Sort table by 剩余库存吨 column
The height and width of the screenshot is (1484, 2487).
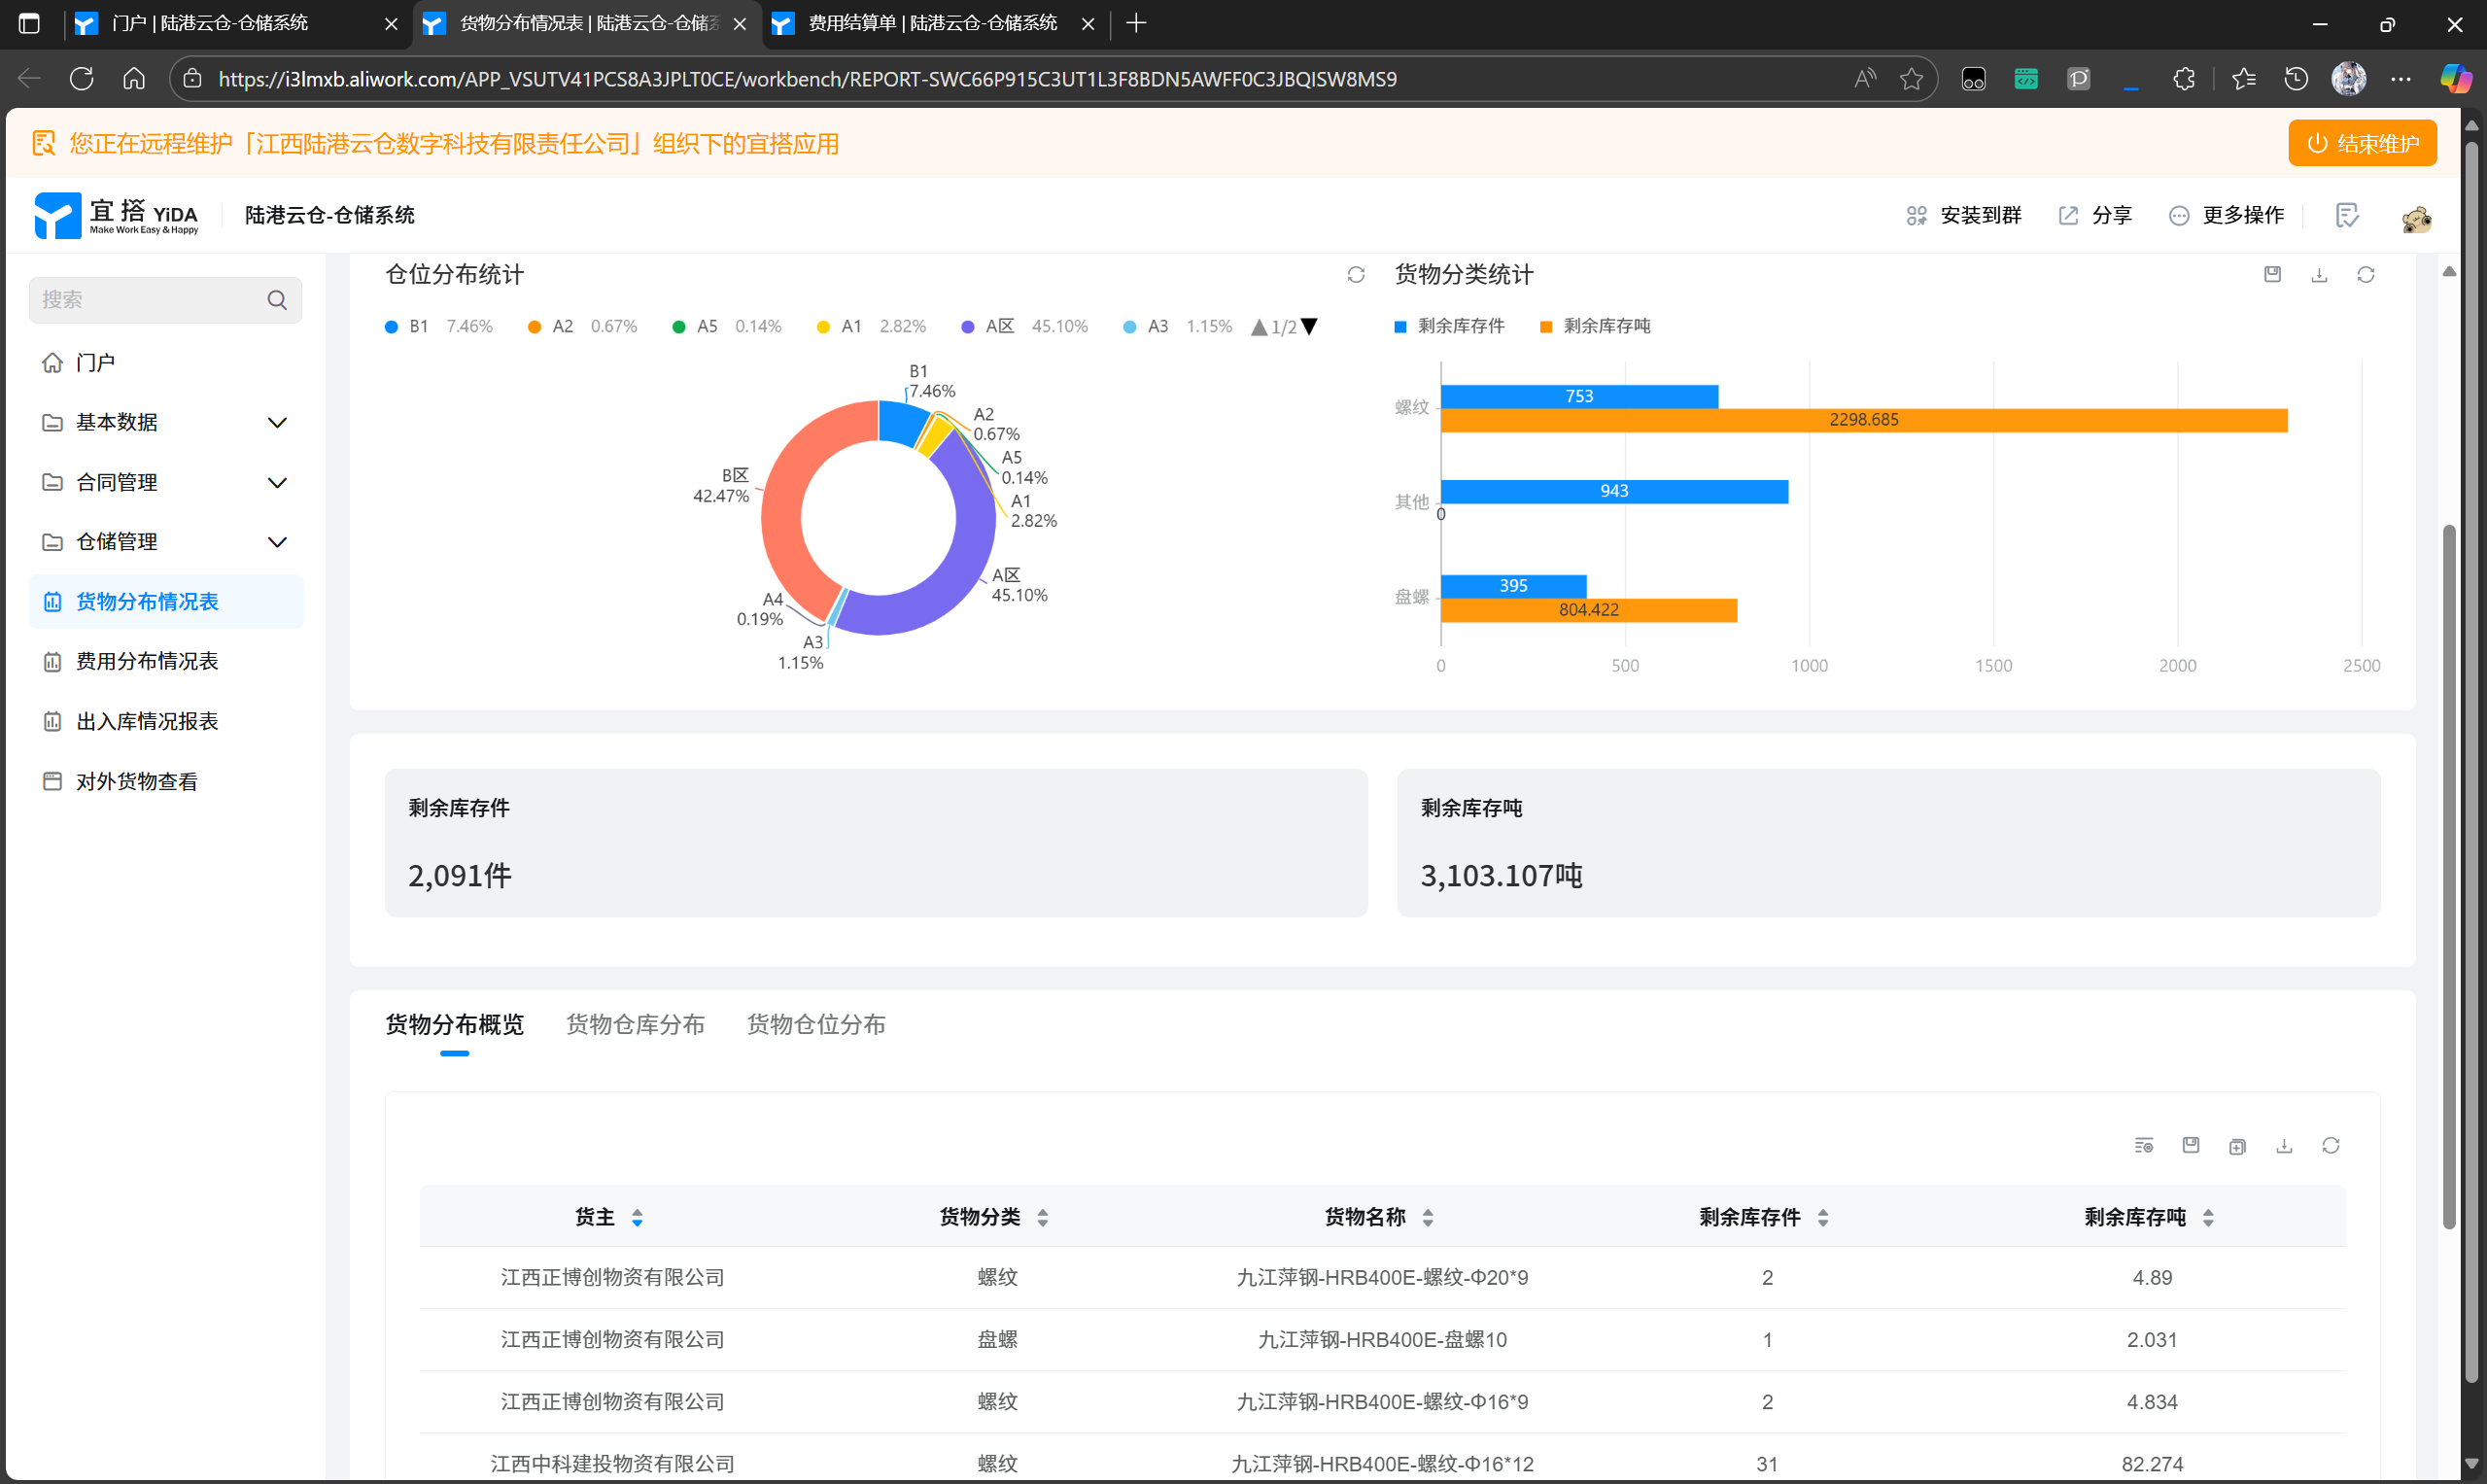point(2208,1218)
